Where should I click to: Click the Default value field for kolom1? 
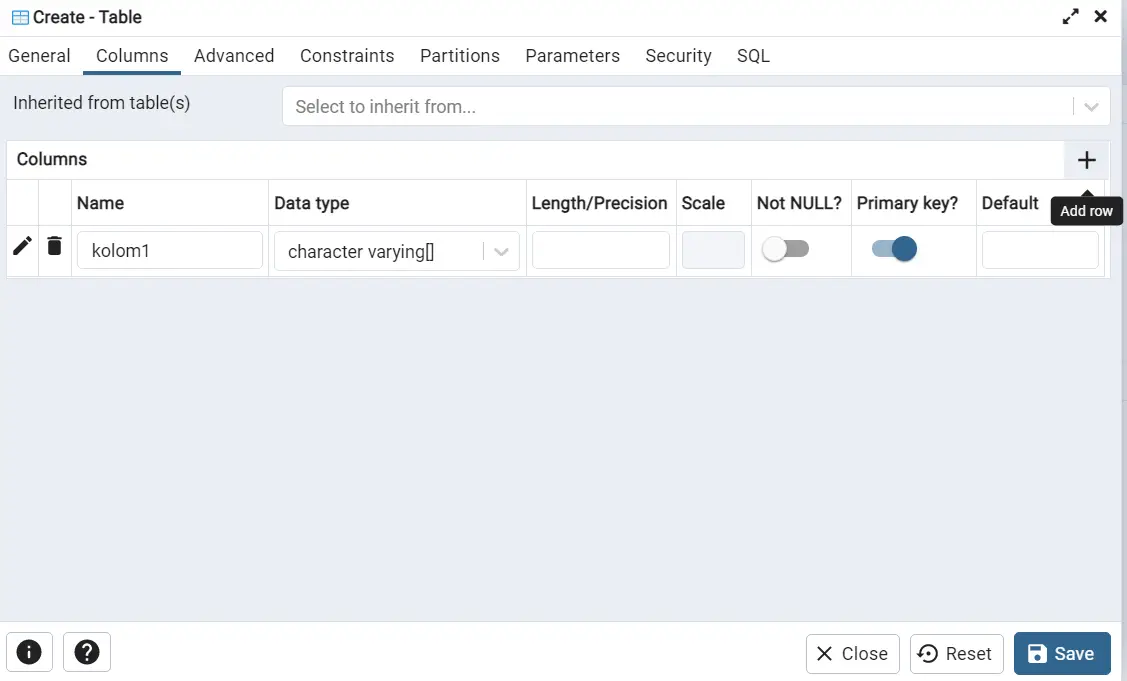(x=1040, y=250)
